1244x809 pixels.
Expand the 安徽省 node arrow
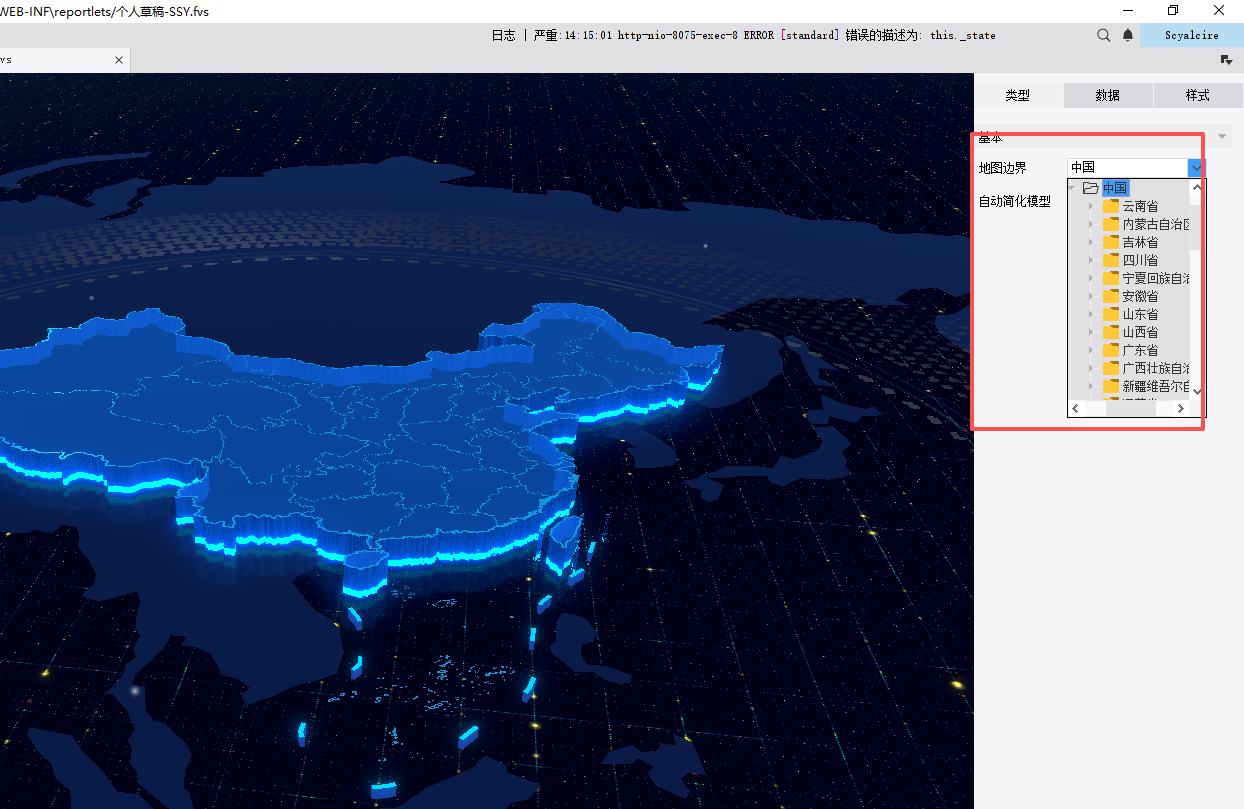click(x=1092, y=296)
